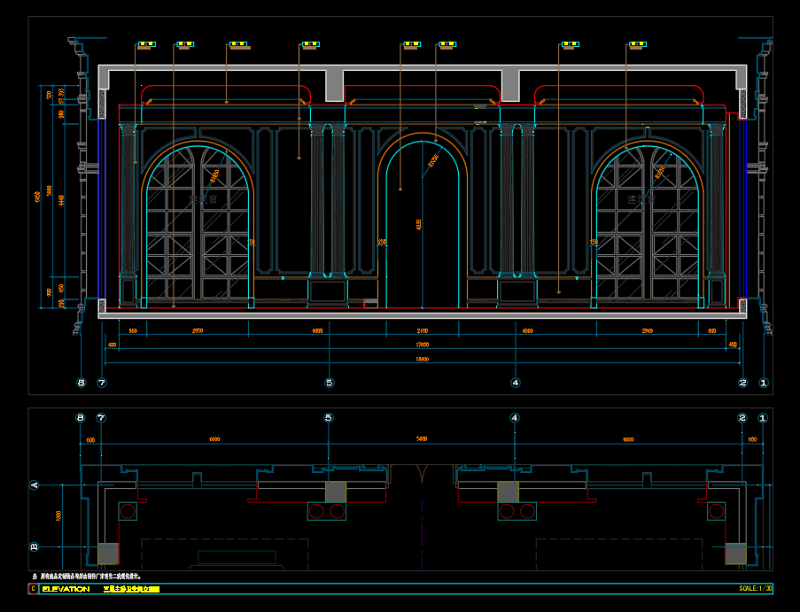This screenshot has height=612, width=800.
Task: Click grid bubble 5 in the elevation view
Action: [329, 382]
